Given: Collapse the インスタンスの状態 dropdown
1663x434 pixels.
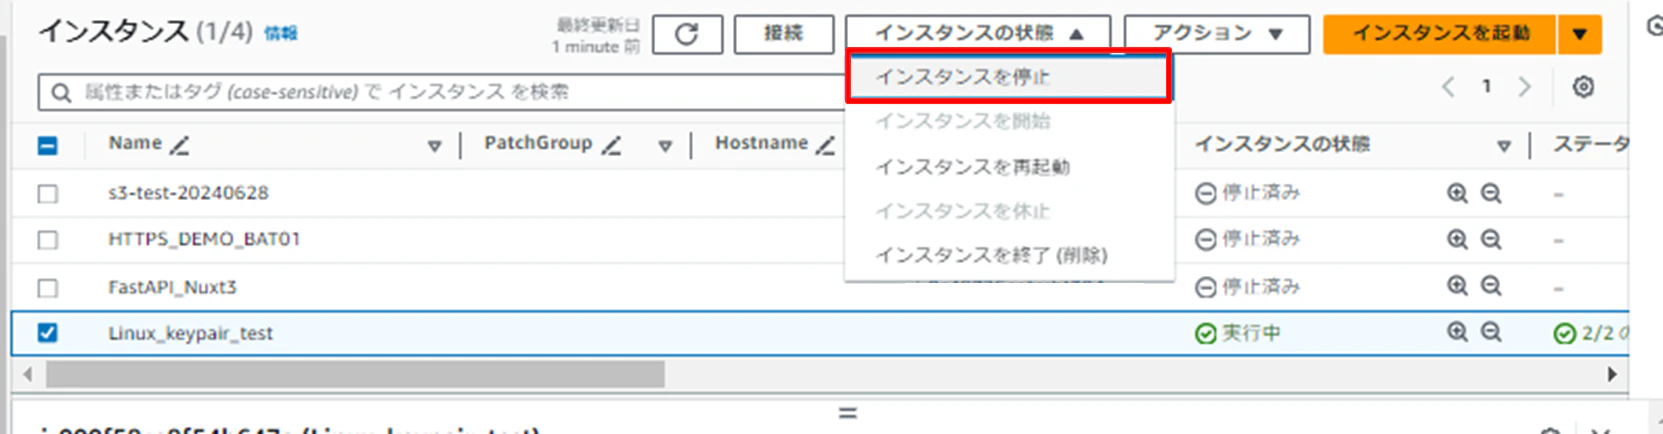Looking at the screenshot, I should click(x=978, y=34).
